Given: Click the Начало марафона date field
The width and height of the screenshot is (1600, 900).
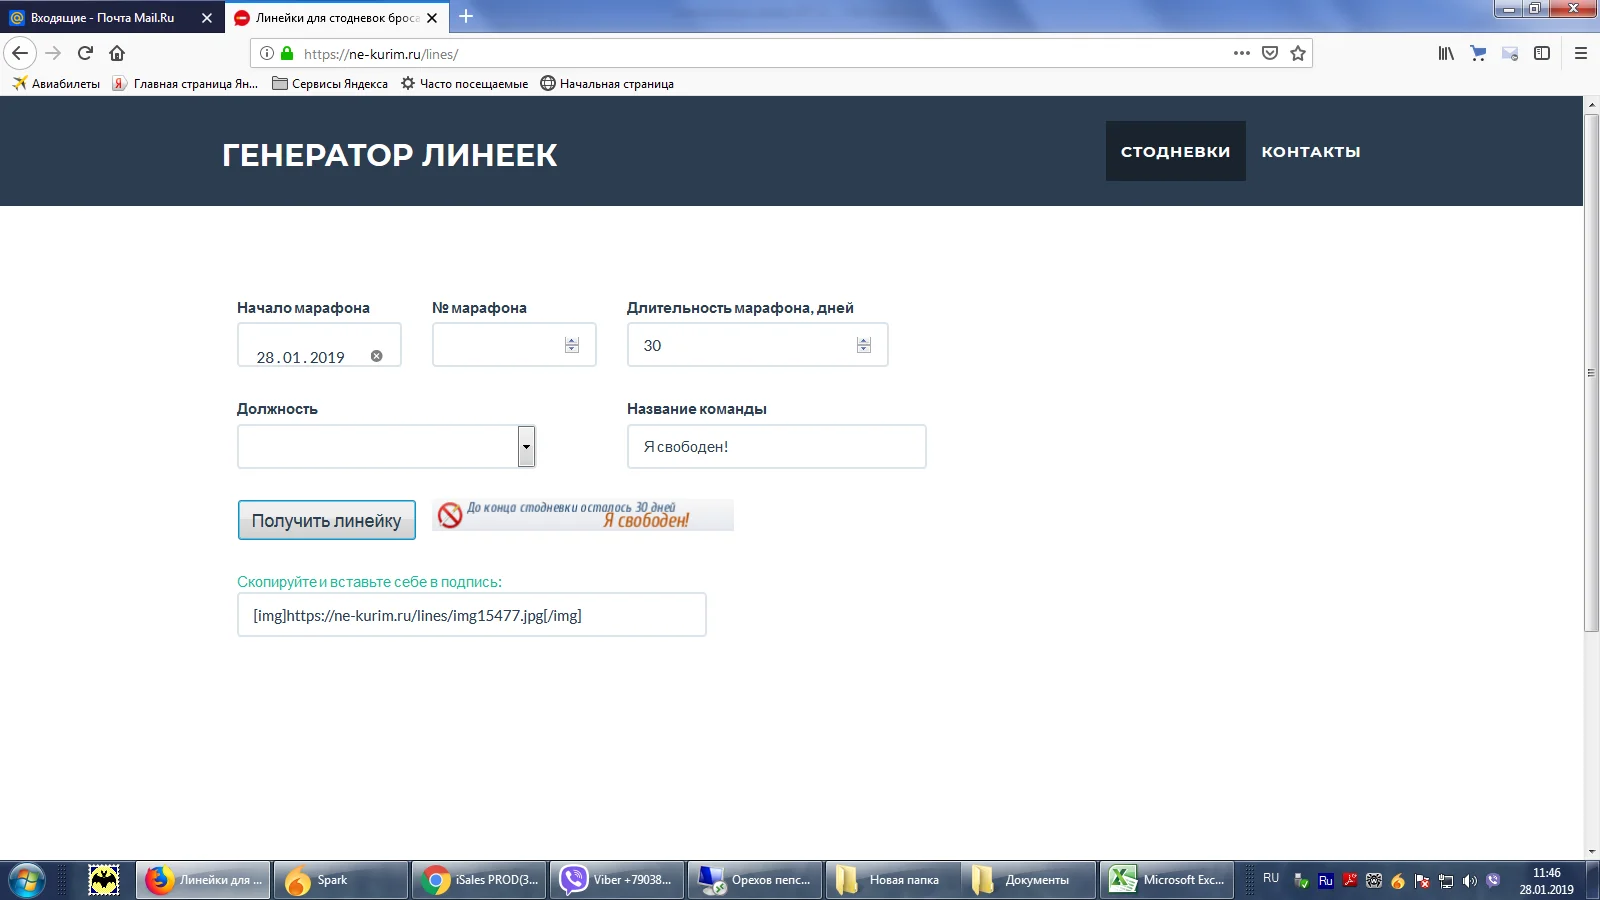Looking at the screenshot, I should coord(319,345).
